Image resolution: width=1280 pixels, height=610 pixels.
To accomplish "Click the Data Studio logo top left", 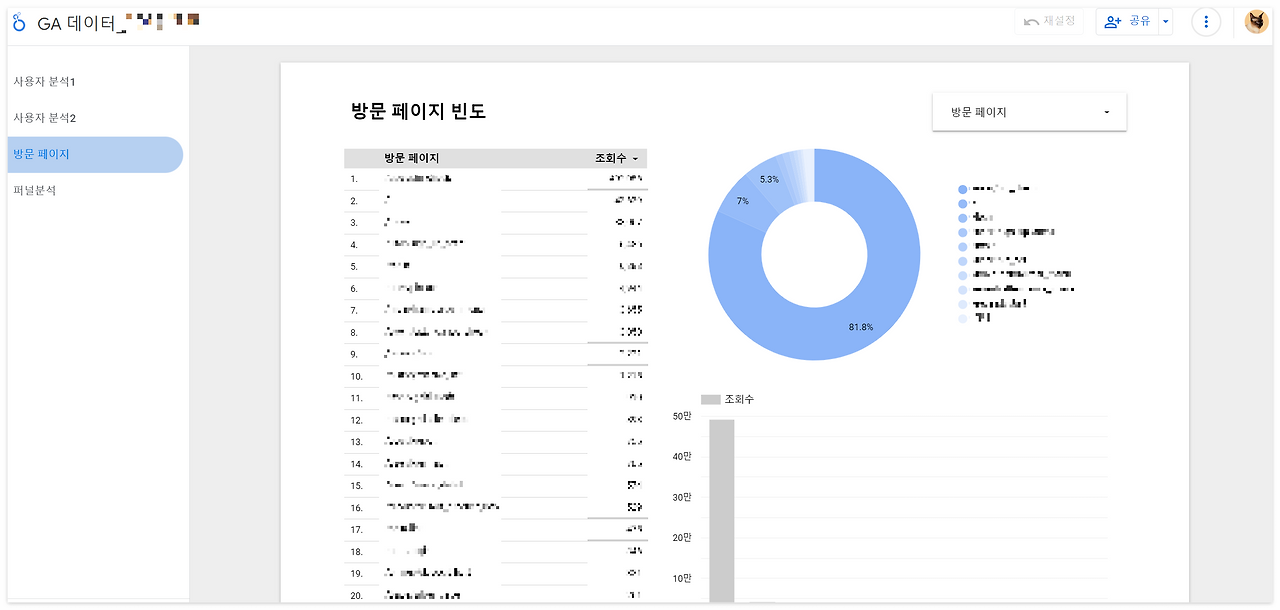I will coord(18,21).
